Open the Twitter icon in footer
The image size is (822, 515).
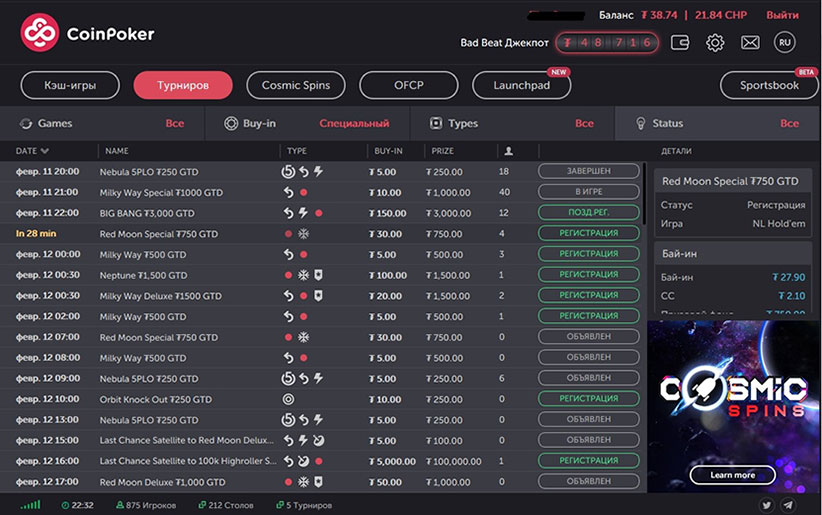766,505
